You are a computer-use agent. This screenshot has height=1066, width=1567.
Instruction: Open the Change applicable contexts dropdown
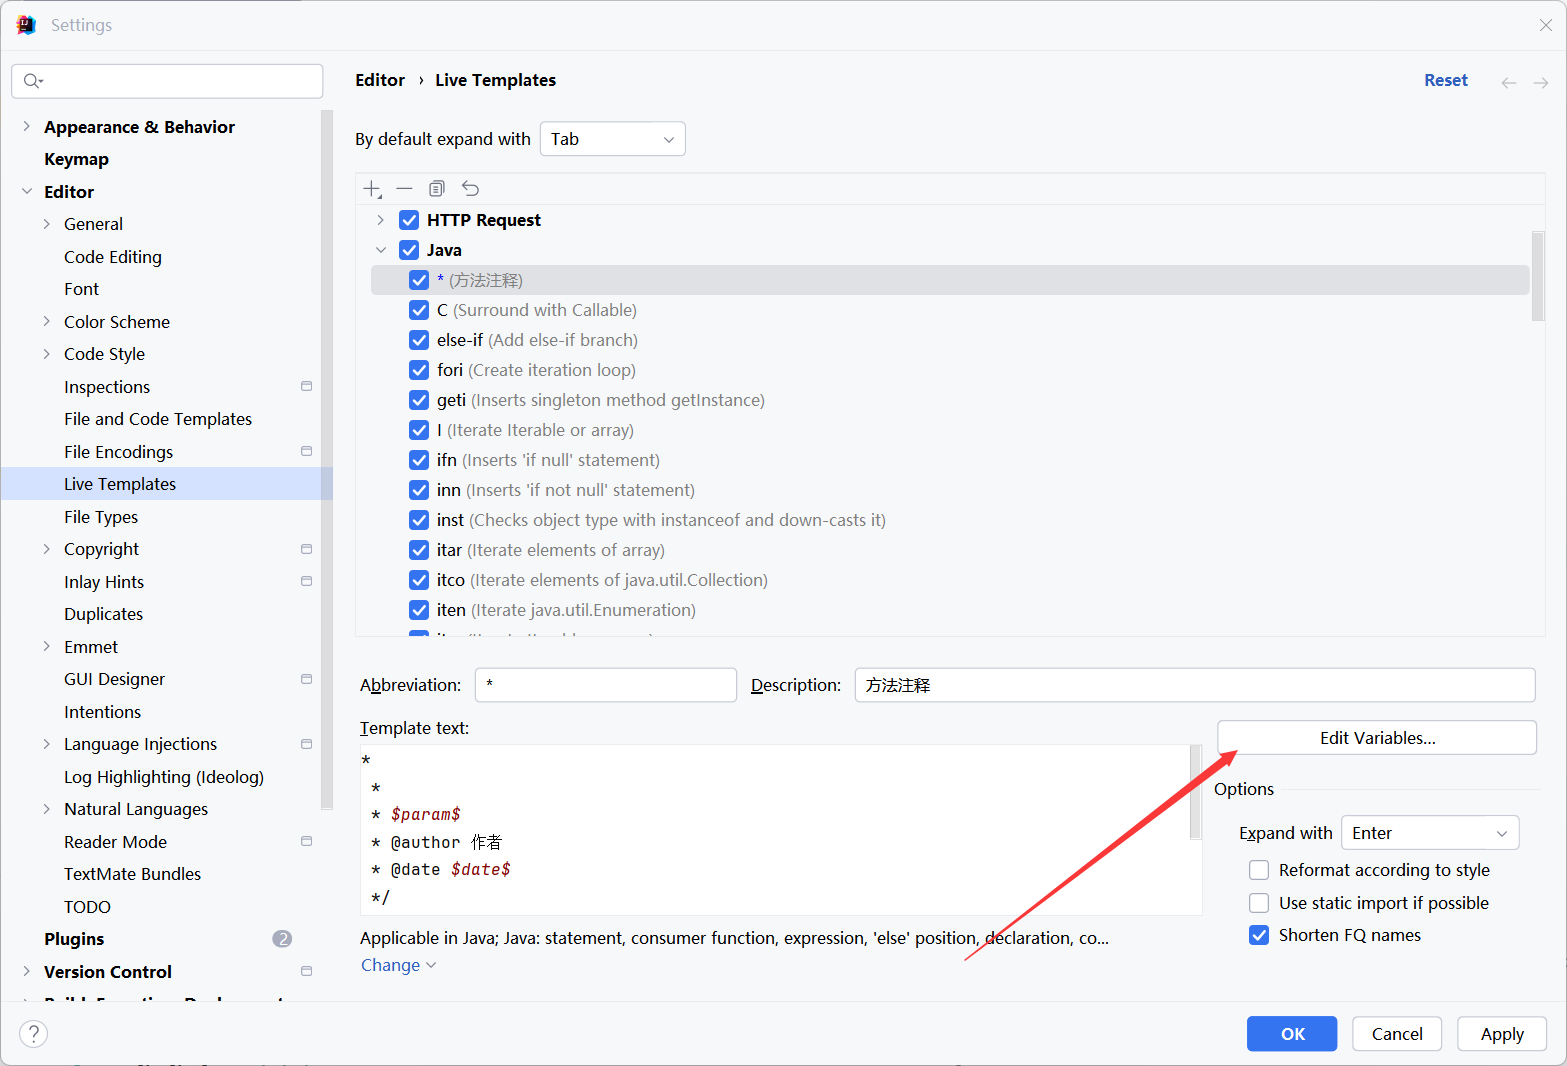pyautogui.click(x=398, y=965)
